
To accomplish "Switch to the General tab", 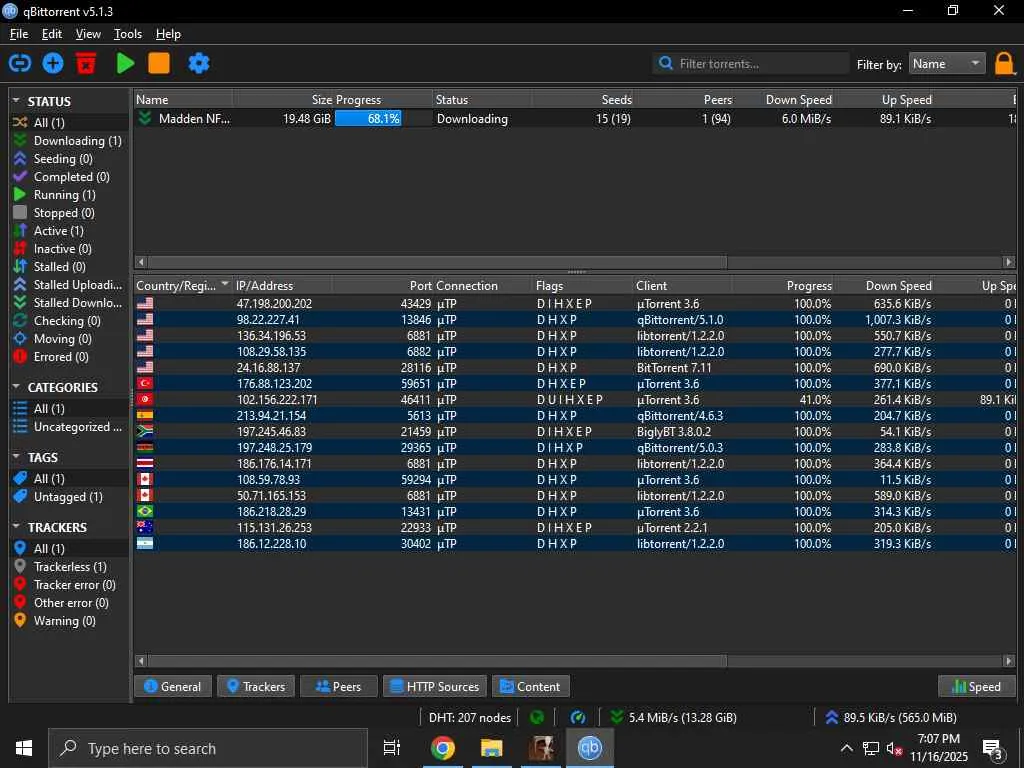I will pyautogui.click(x=172, y=686).
